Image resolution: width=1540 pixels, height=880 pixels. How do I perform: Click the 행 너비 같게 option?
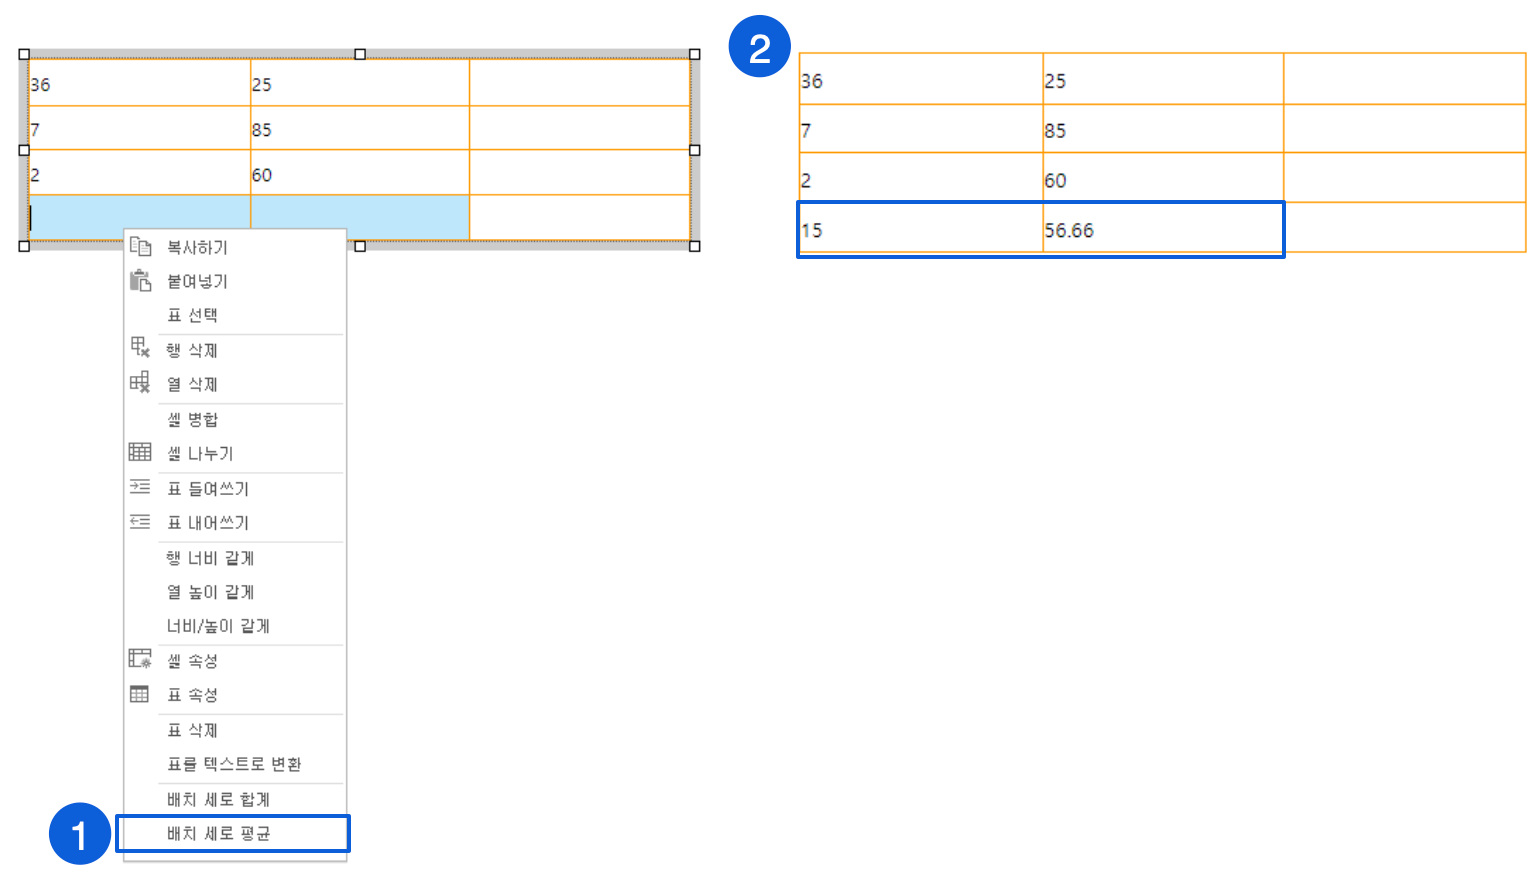pyautogui.click(x=210, y=558)
